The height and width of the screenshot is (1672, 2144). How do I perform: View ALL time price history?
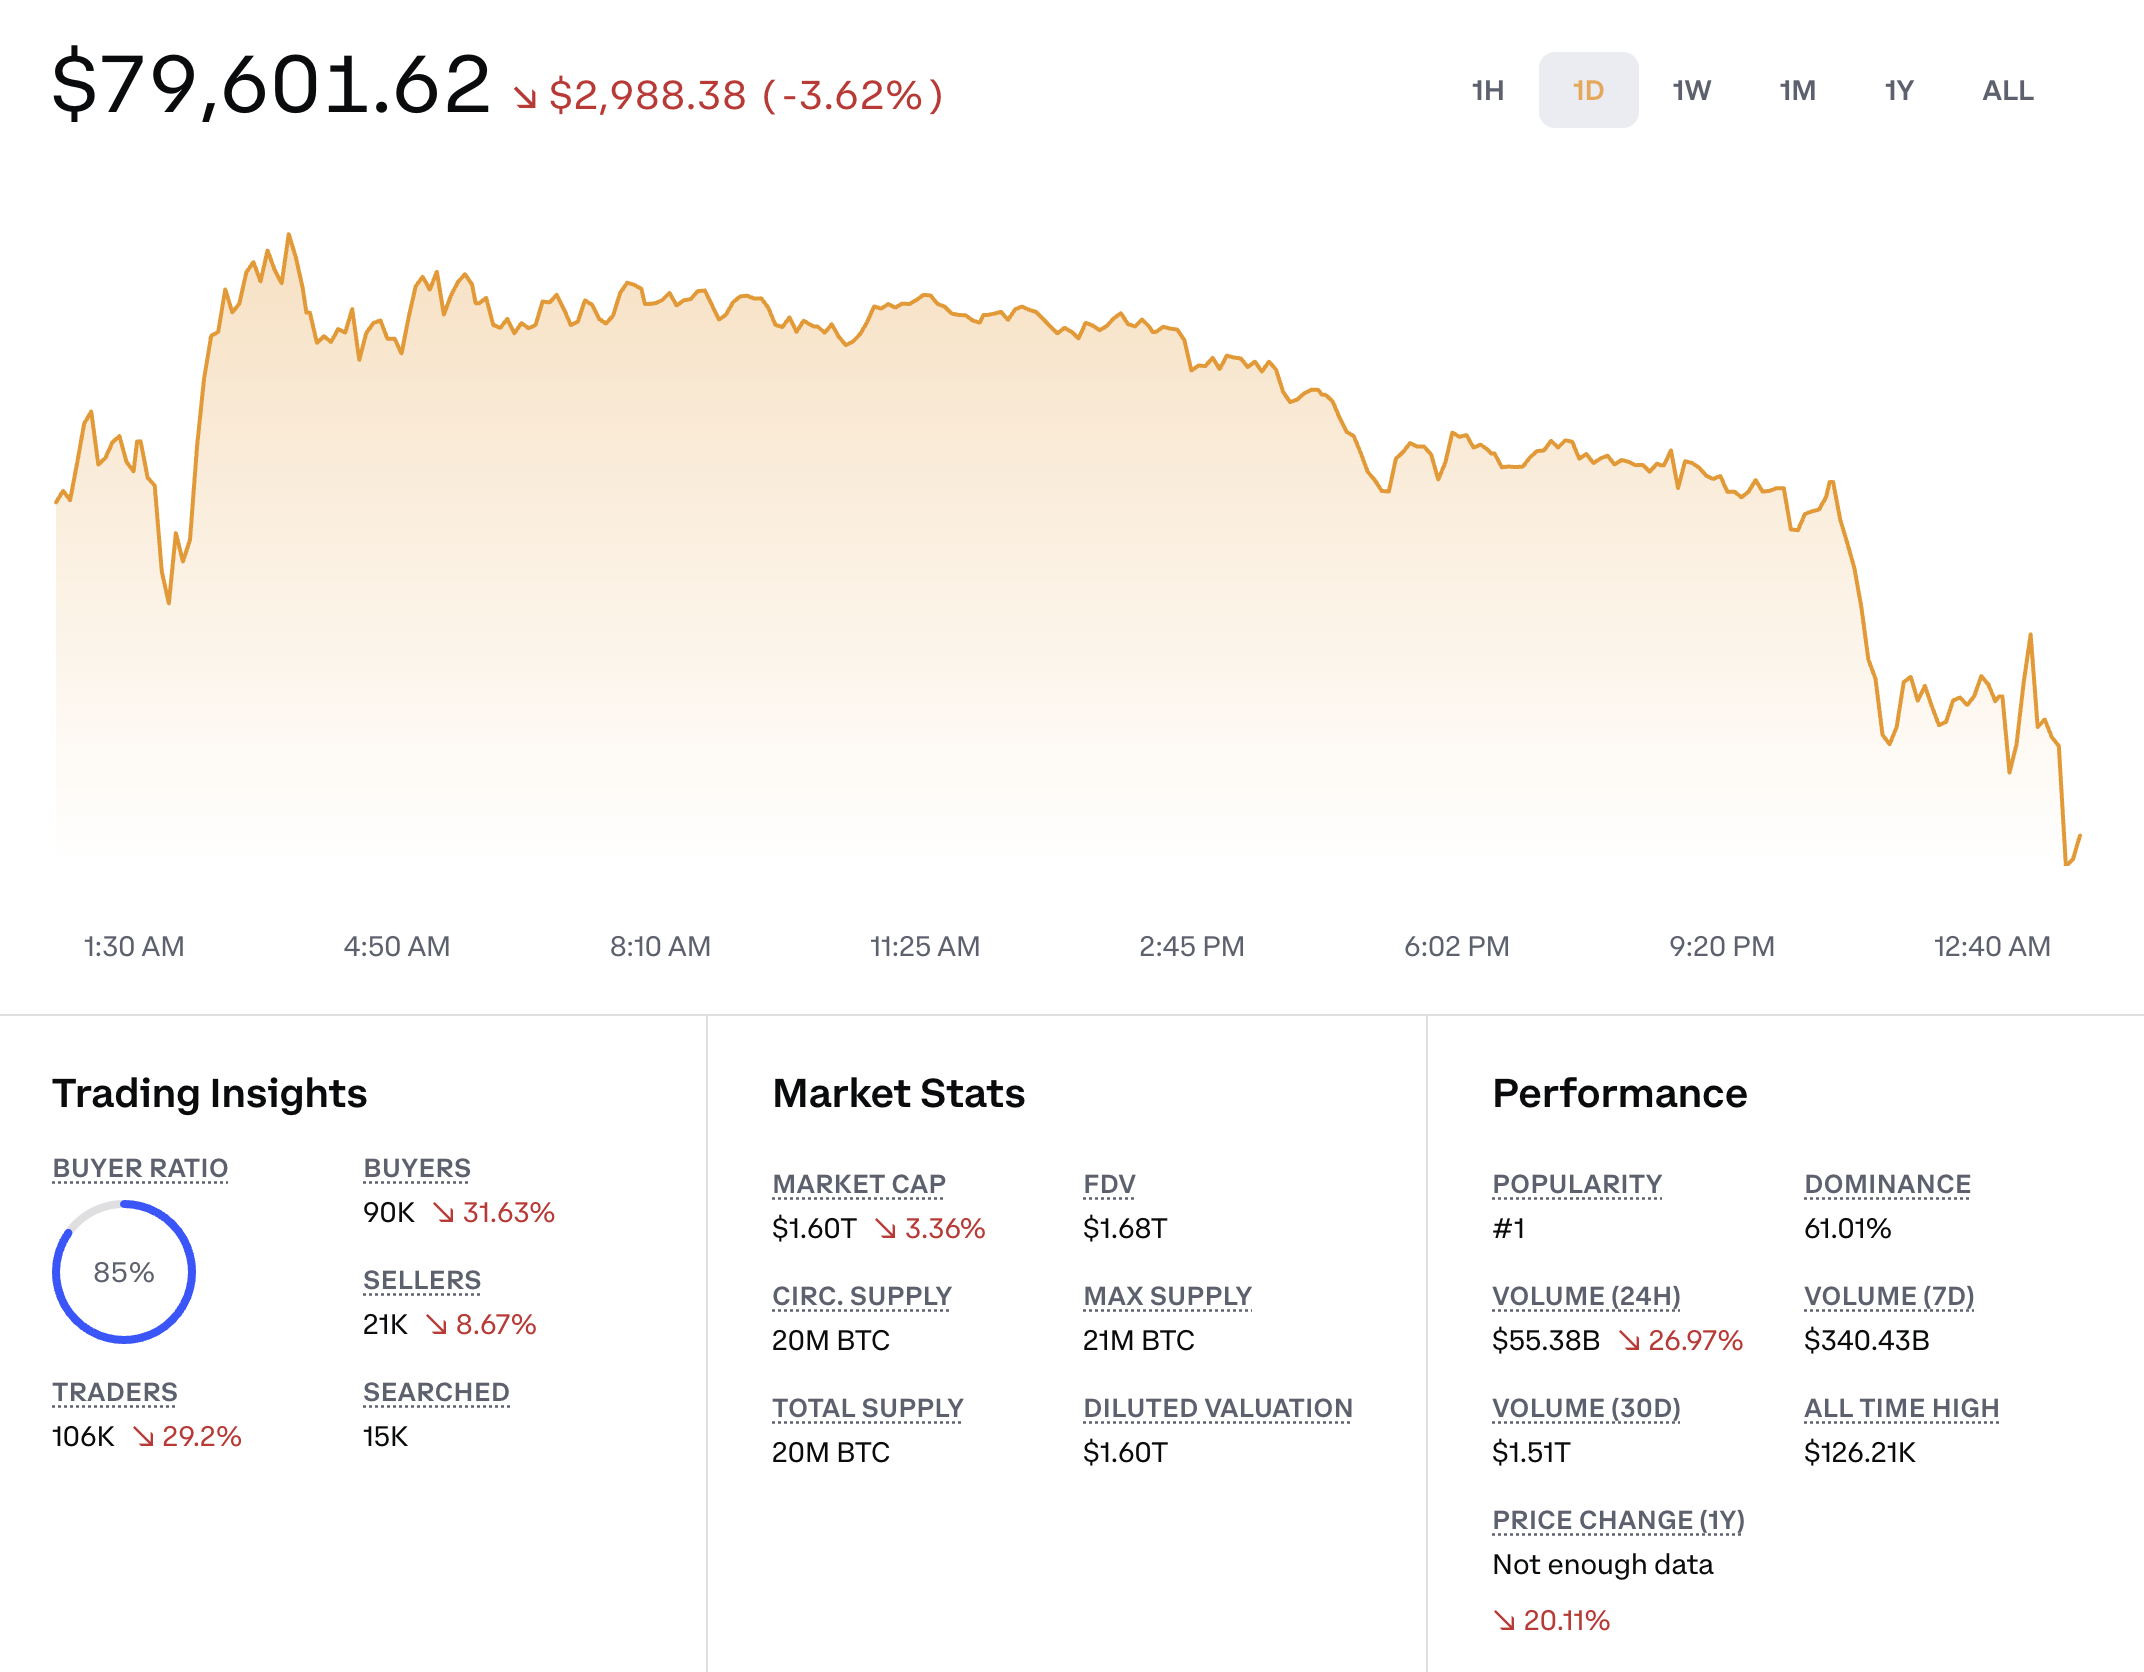(2007, 91)
